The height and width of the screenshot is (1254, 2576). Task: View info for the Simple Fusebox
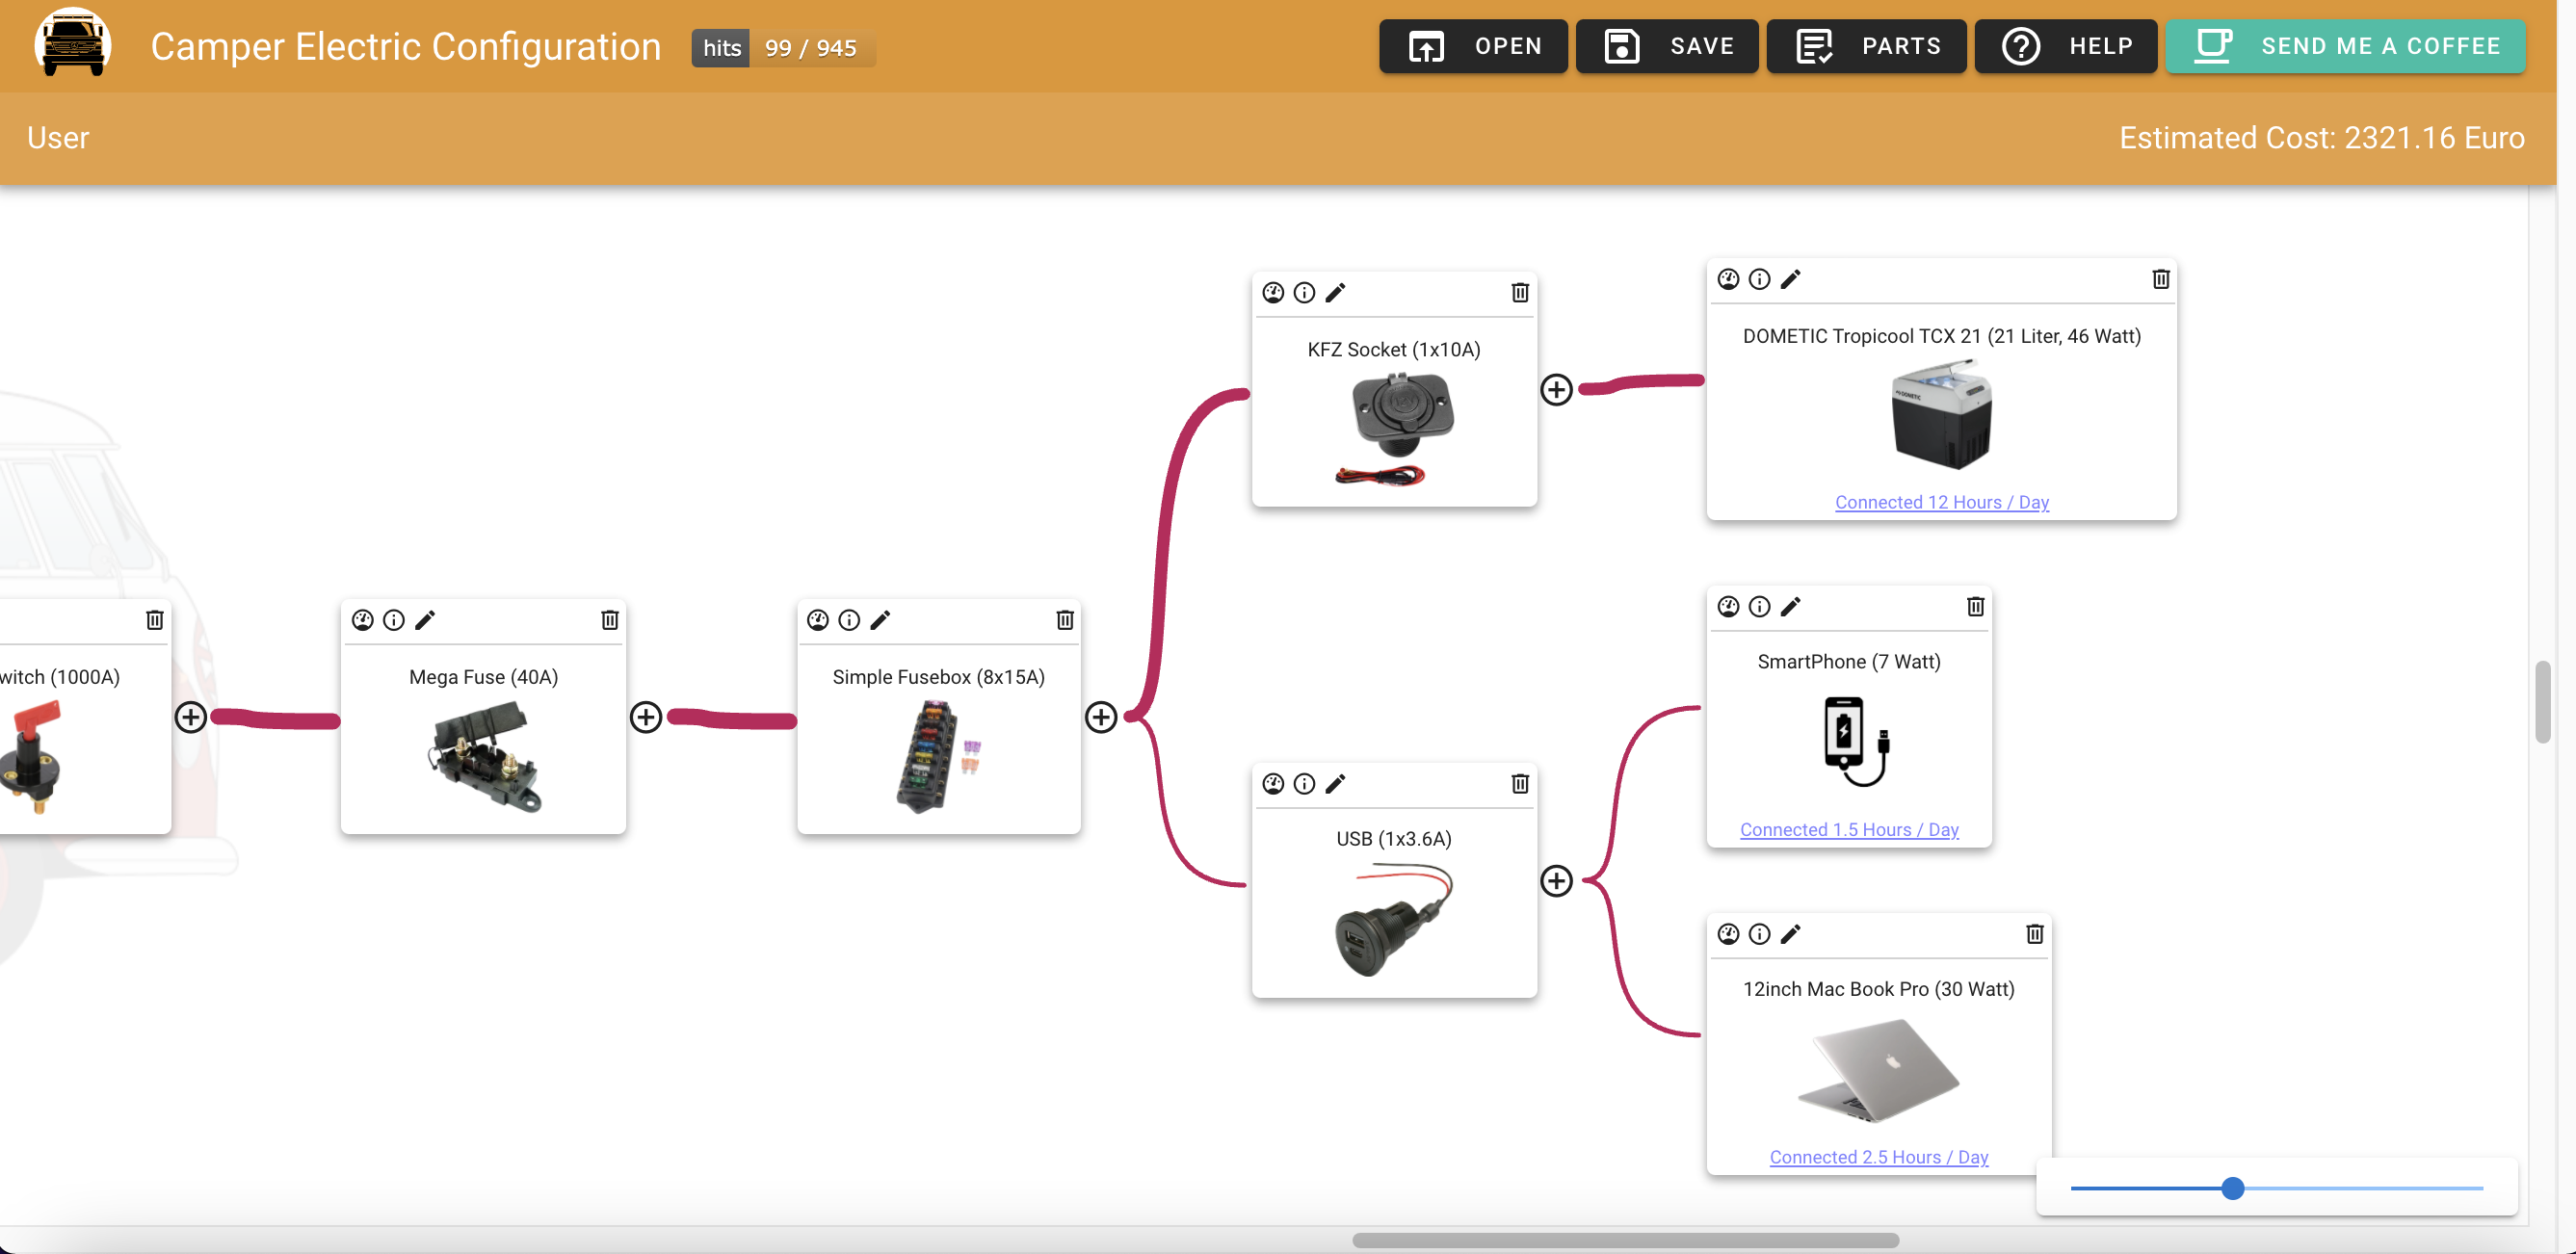(849, 620)
